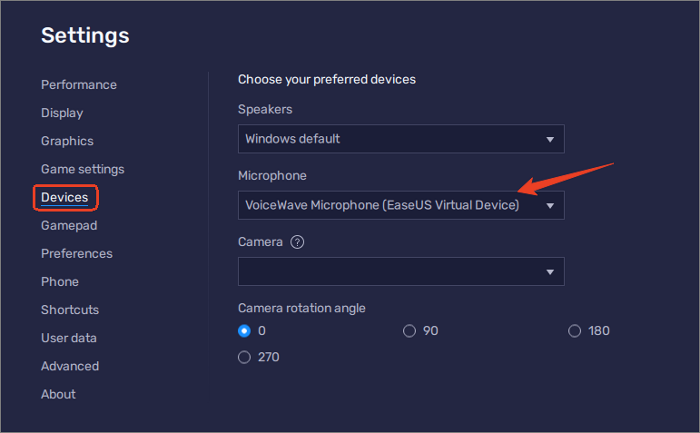Select the 180 degree rotation option

tap(575, 331)
